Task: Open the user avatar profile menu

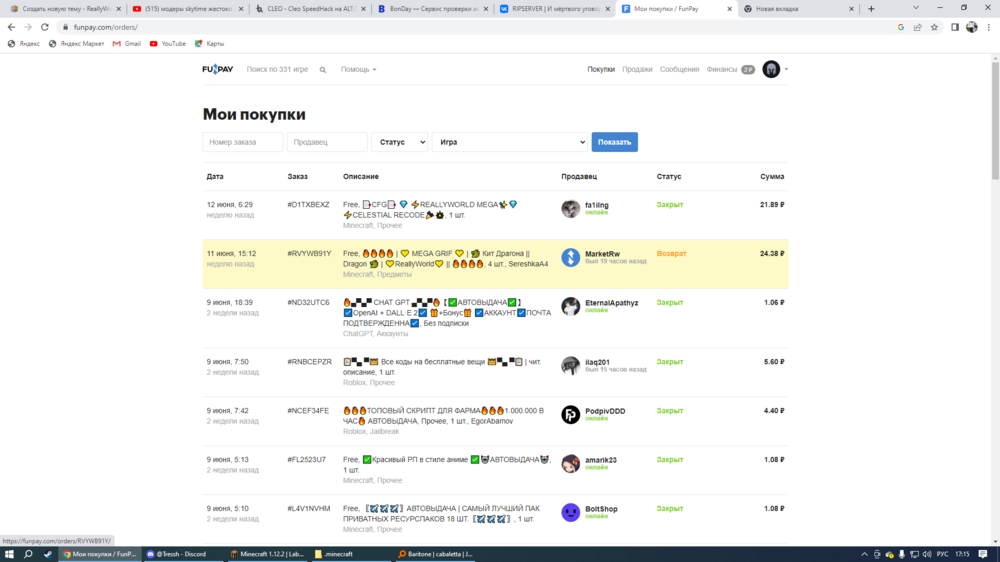Action: coord(771,69)
